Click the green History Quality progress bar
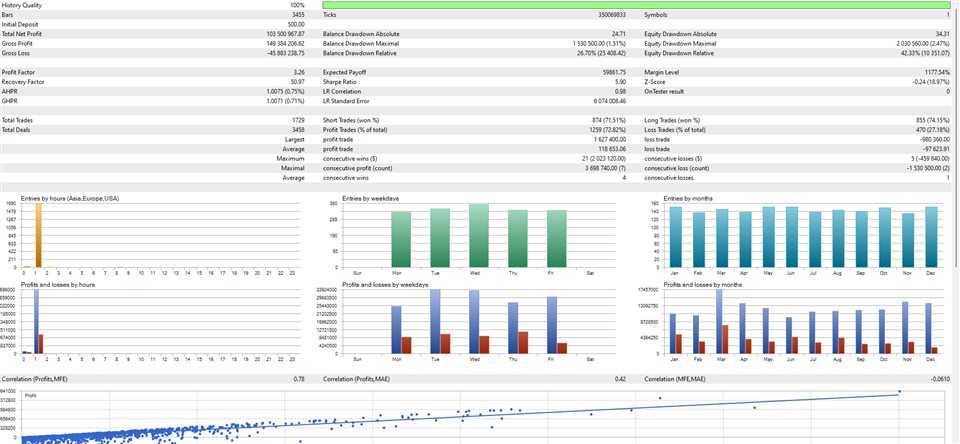This screenshot has width=960, height=444. [640, 5]
